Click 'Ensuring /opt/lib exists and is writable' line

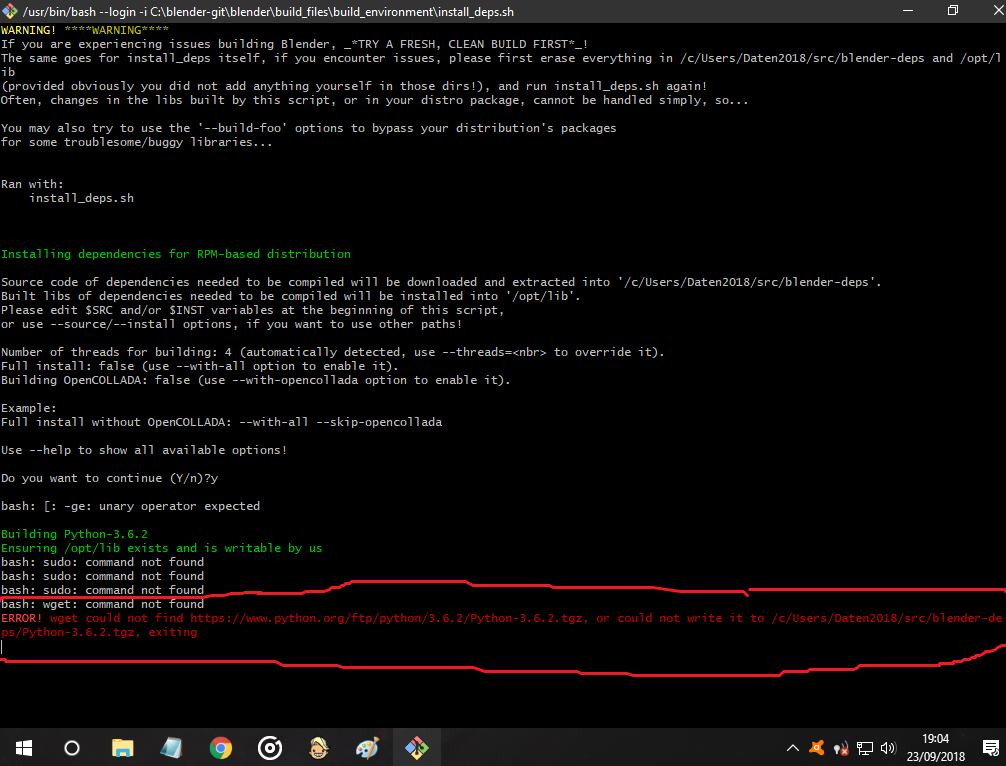click(x=162, y=549)
